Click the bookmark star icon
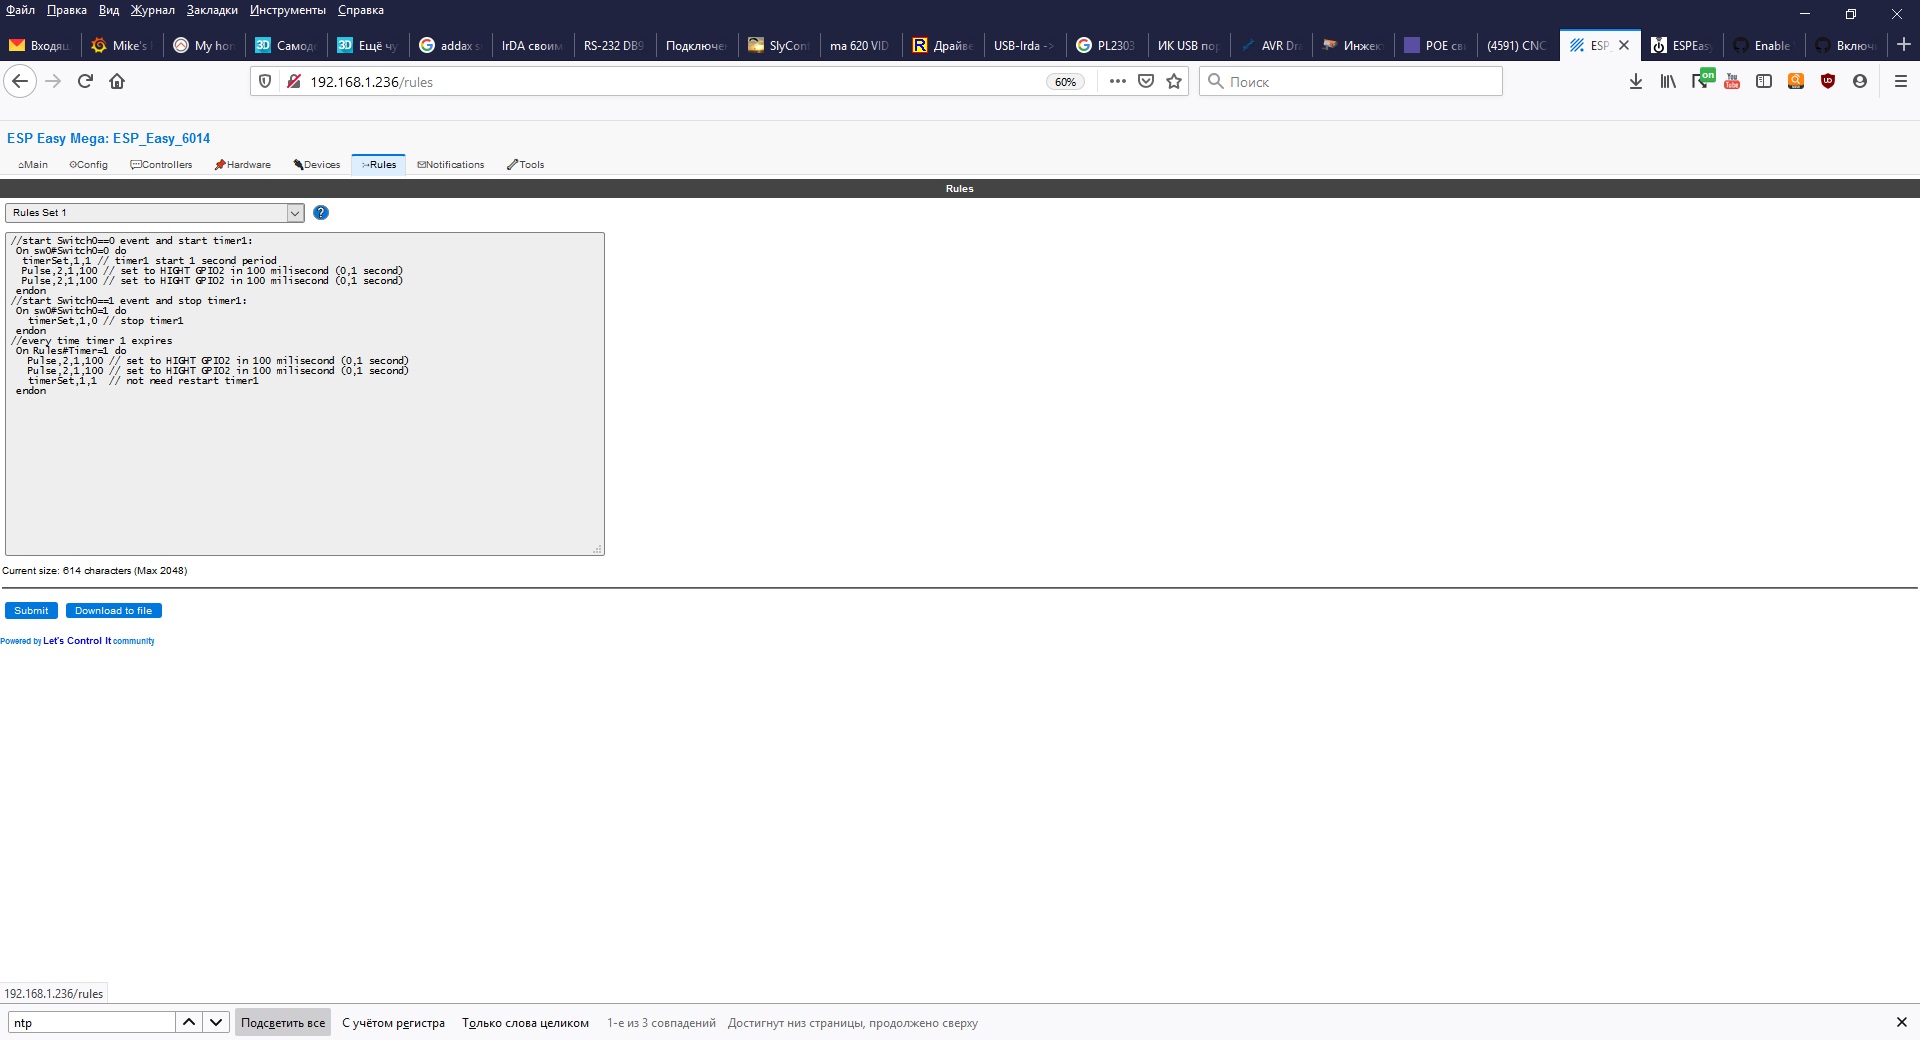This screenshot has height=1040, width=1920. (x=1174, y=82)
